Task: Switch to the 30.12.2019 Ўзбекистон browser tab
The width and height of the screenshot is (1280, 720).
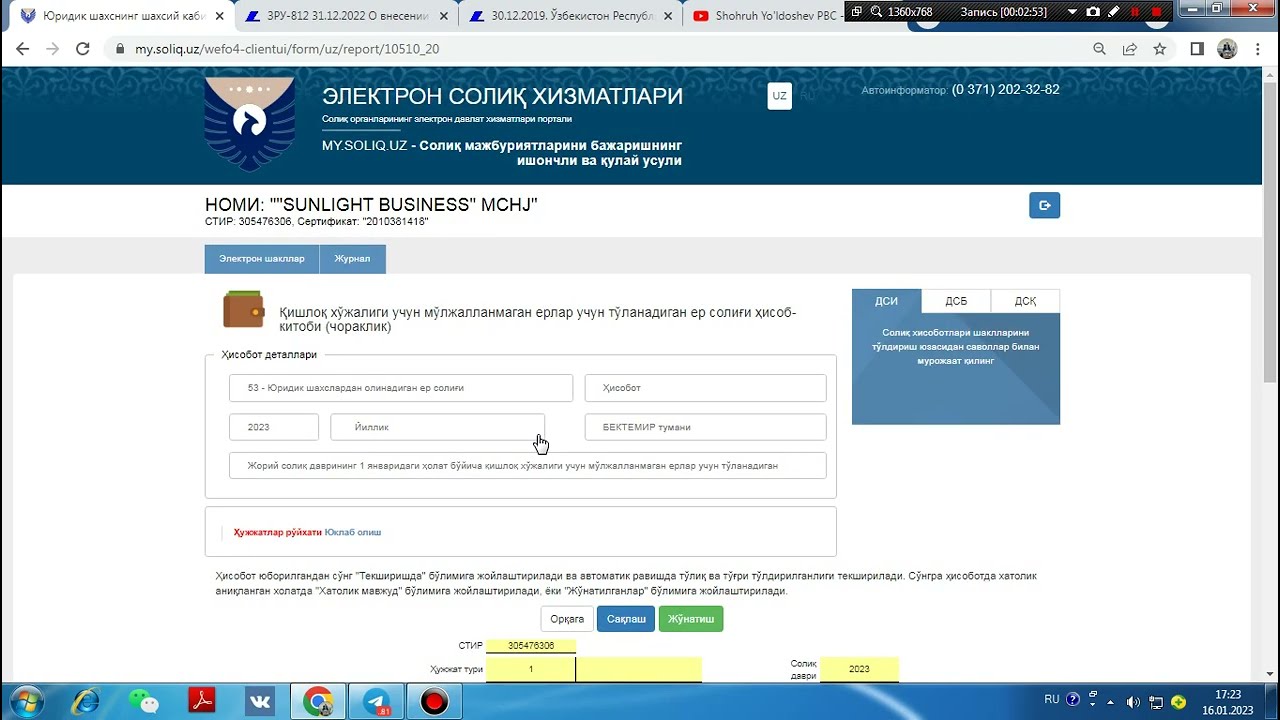Action: [x=572, y=16]
